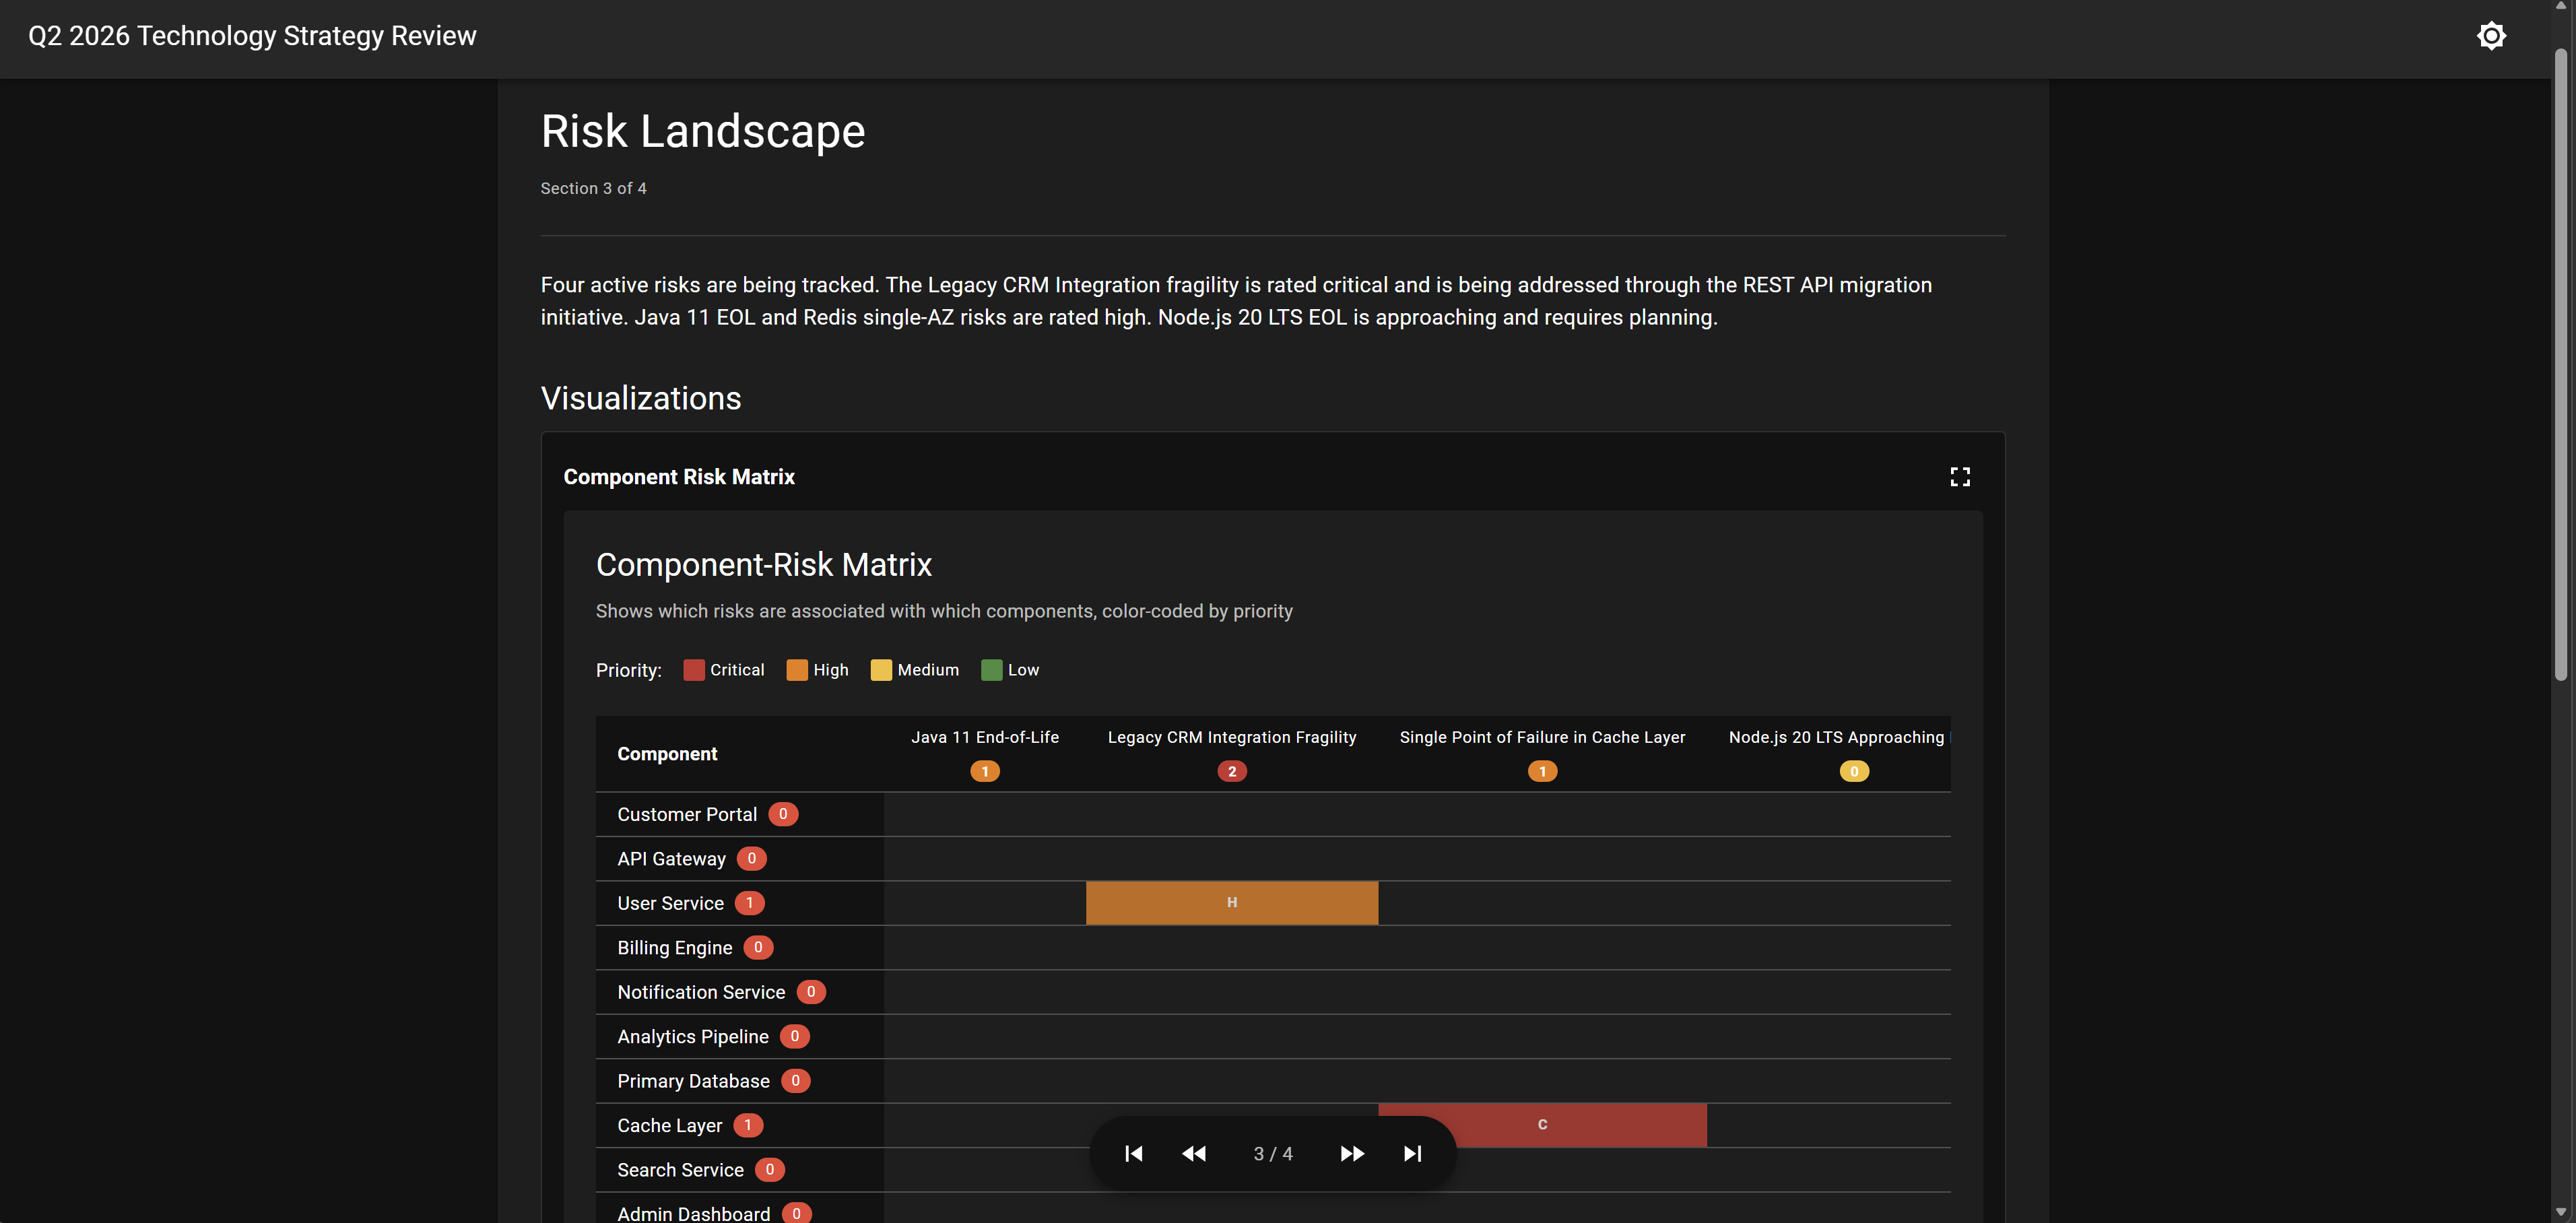Advance to the next slide
The height and width of the screenshot is (1223, 2576).
[x=1352, y=1153]
